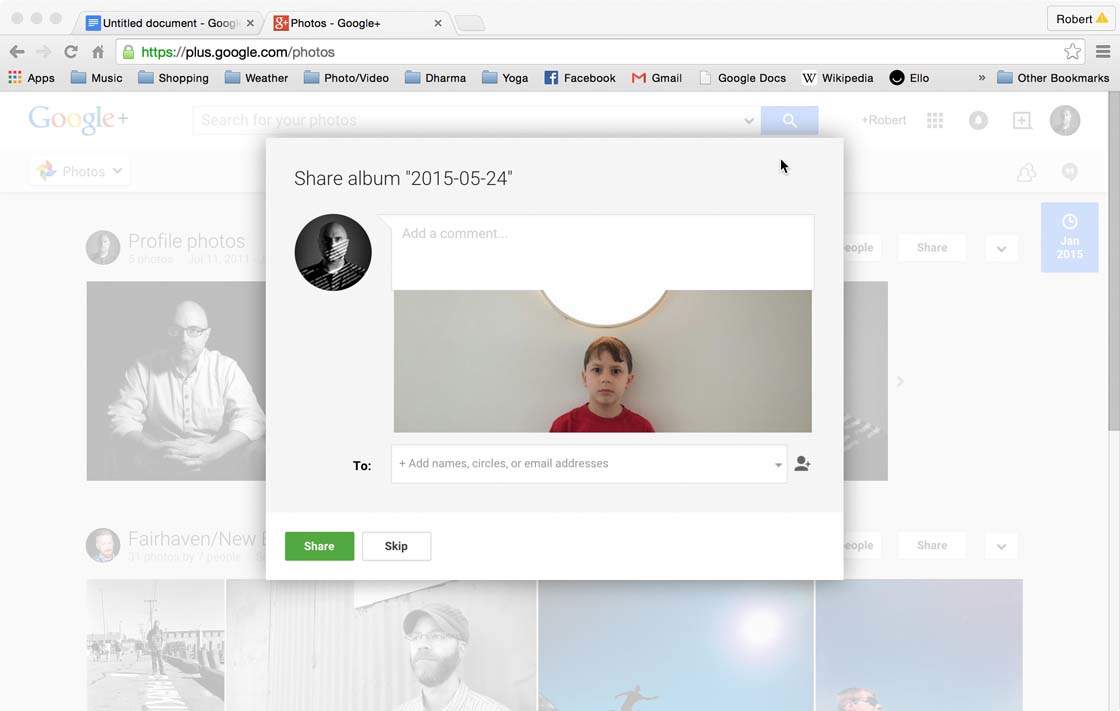
Task: Click the Add names, circles, or email field
Action: [x=580, y=464]
